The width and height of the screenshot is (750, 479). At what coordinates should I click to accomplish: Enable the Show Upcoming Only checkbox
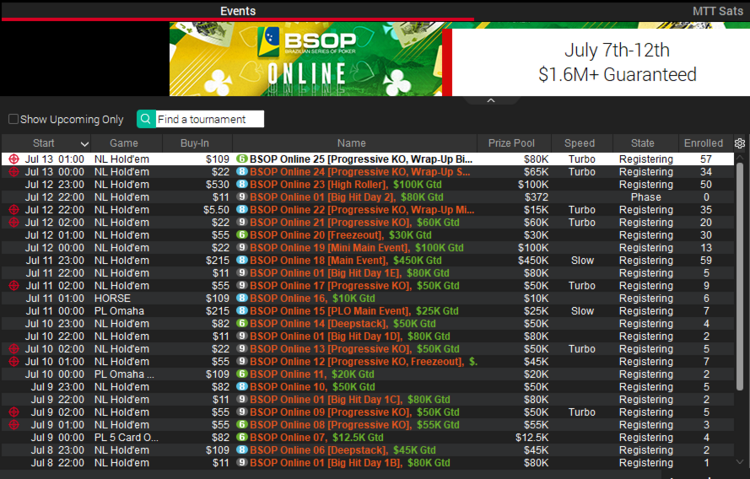coord(13,119)
